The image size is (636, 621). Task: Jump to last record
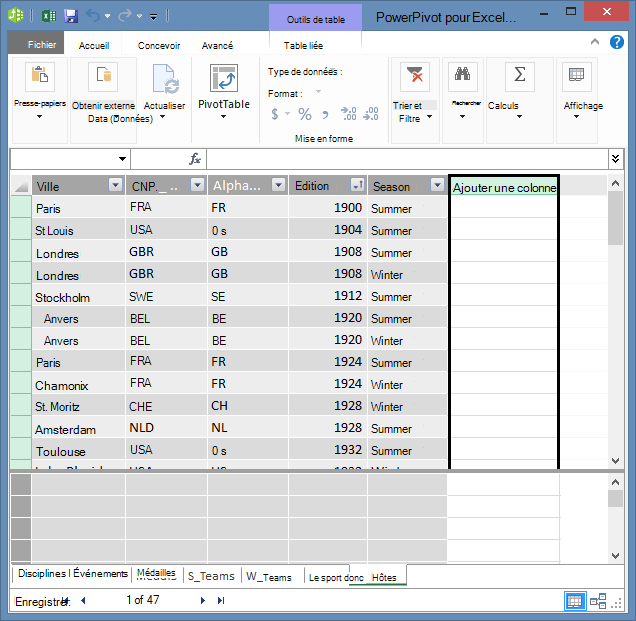(x=221, y=600)
